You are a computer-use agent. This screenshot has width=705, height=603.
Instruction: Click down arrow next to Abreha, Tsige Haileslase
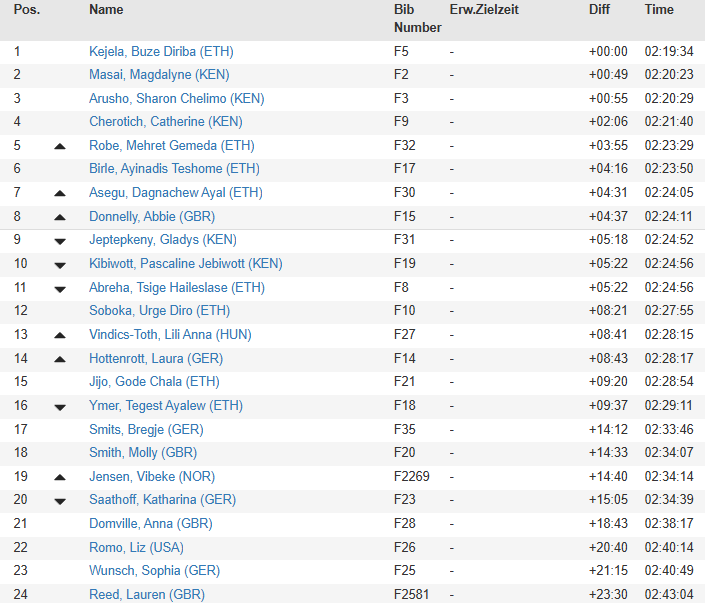[60, 289]
